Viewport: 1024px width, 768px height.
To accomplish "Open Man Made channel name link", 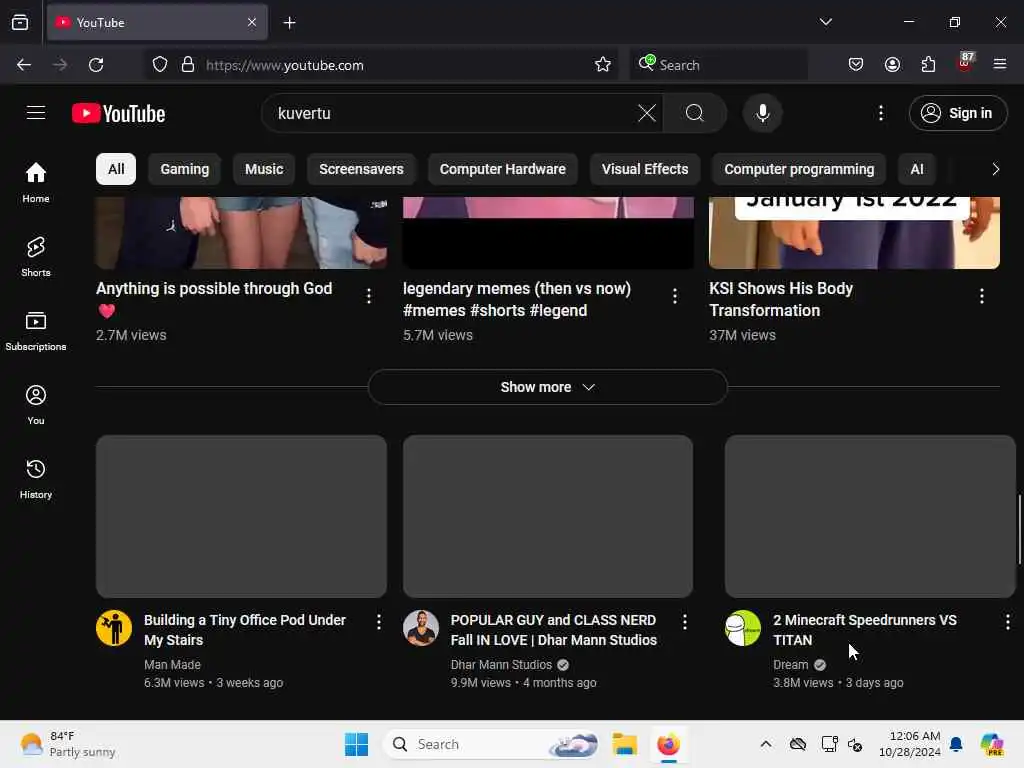I will coord(172,665).
